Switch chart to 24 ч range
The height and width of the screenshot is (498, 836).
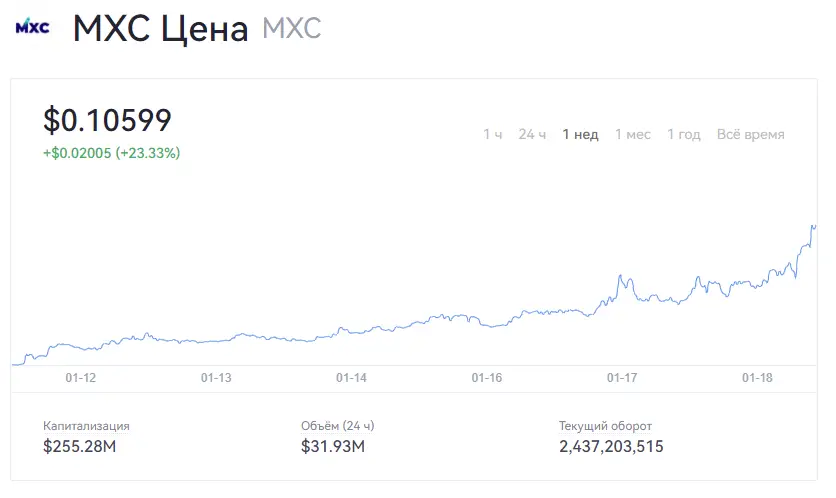532,134
